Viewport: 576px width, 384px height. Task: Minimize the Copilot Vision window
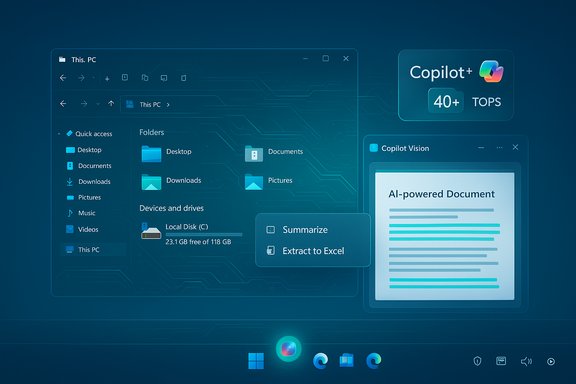[481, 148]
